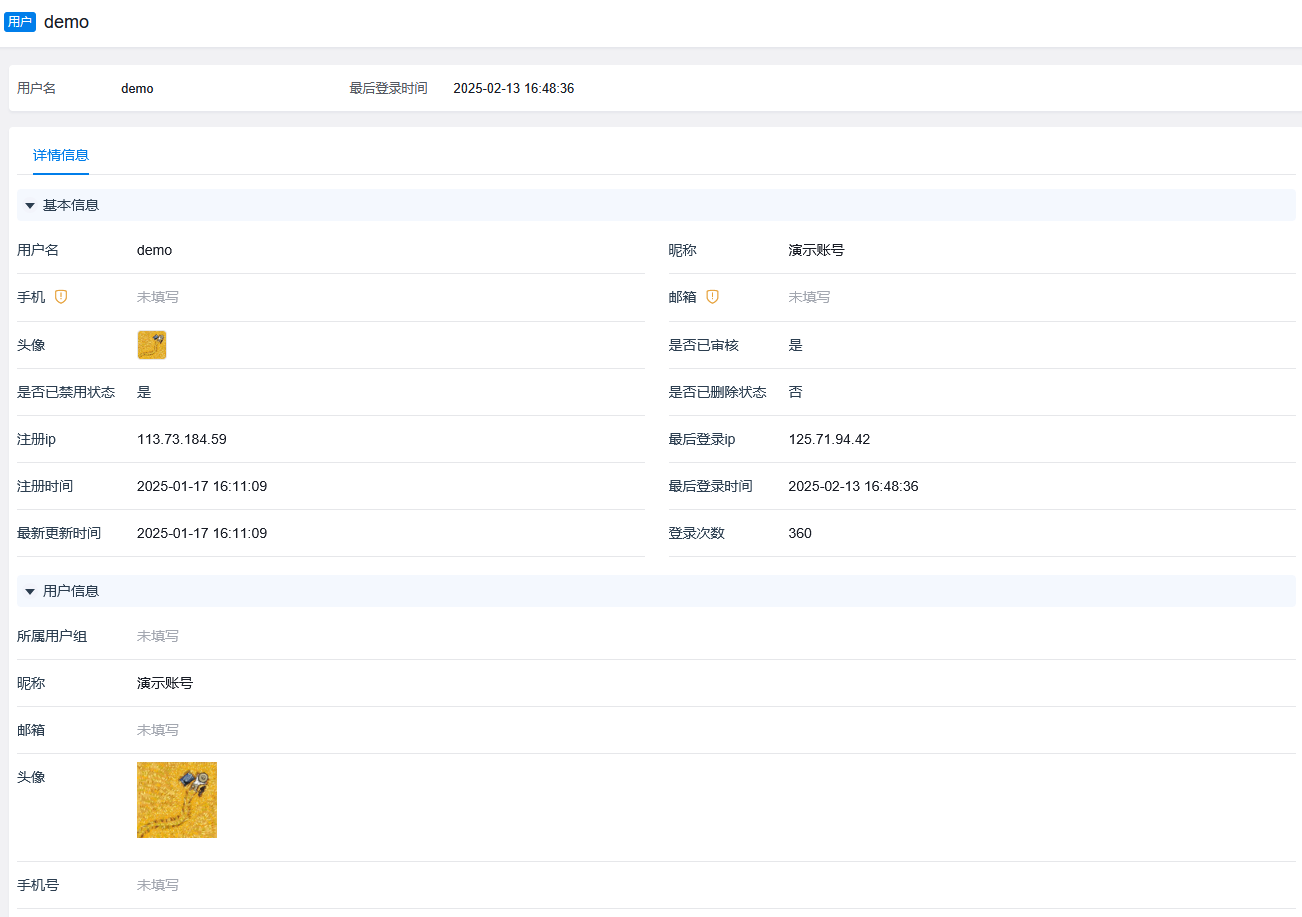Viewport: 1302px width, 917px height.
Task: Click the blue 用户 badge in the page header
Action: pyautogui.click(x=20, y=21)
